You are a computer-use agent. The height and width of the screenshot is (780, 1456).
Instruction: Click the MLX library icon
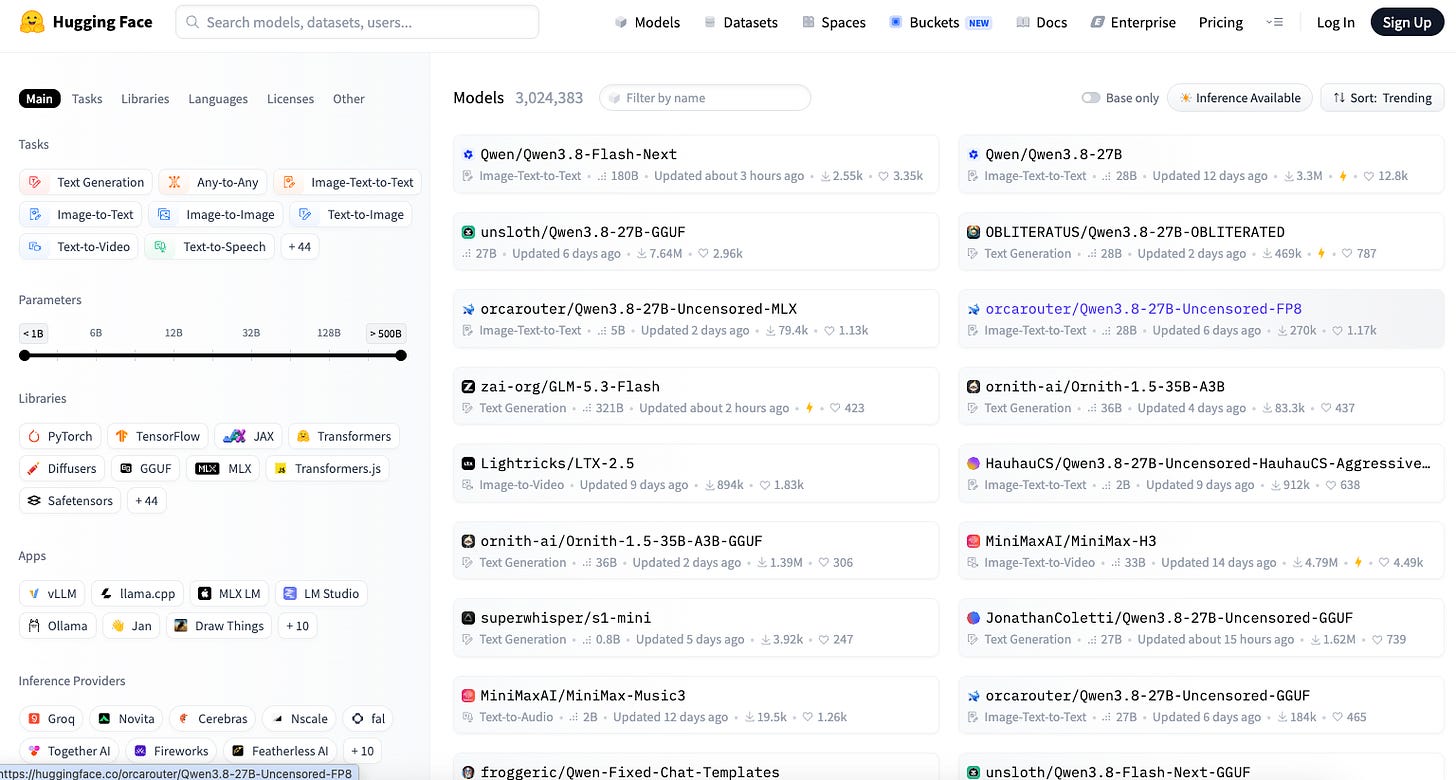coord(207,468)
